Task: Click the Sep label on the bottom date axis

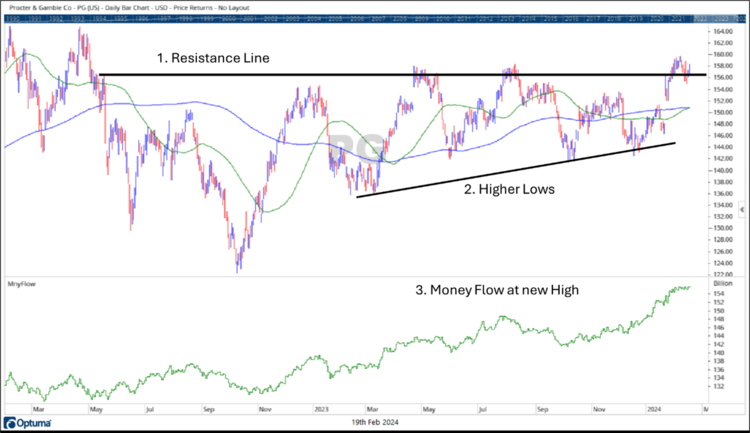Action: coord(209,408)
